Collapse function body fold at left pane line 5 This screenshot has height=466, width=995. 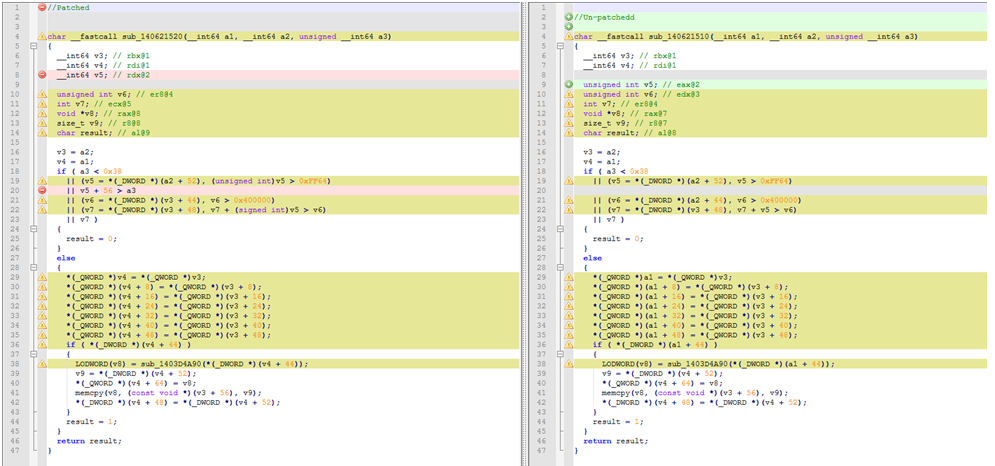pyautogui.click(x=34, y=47)
